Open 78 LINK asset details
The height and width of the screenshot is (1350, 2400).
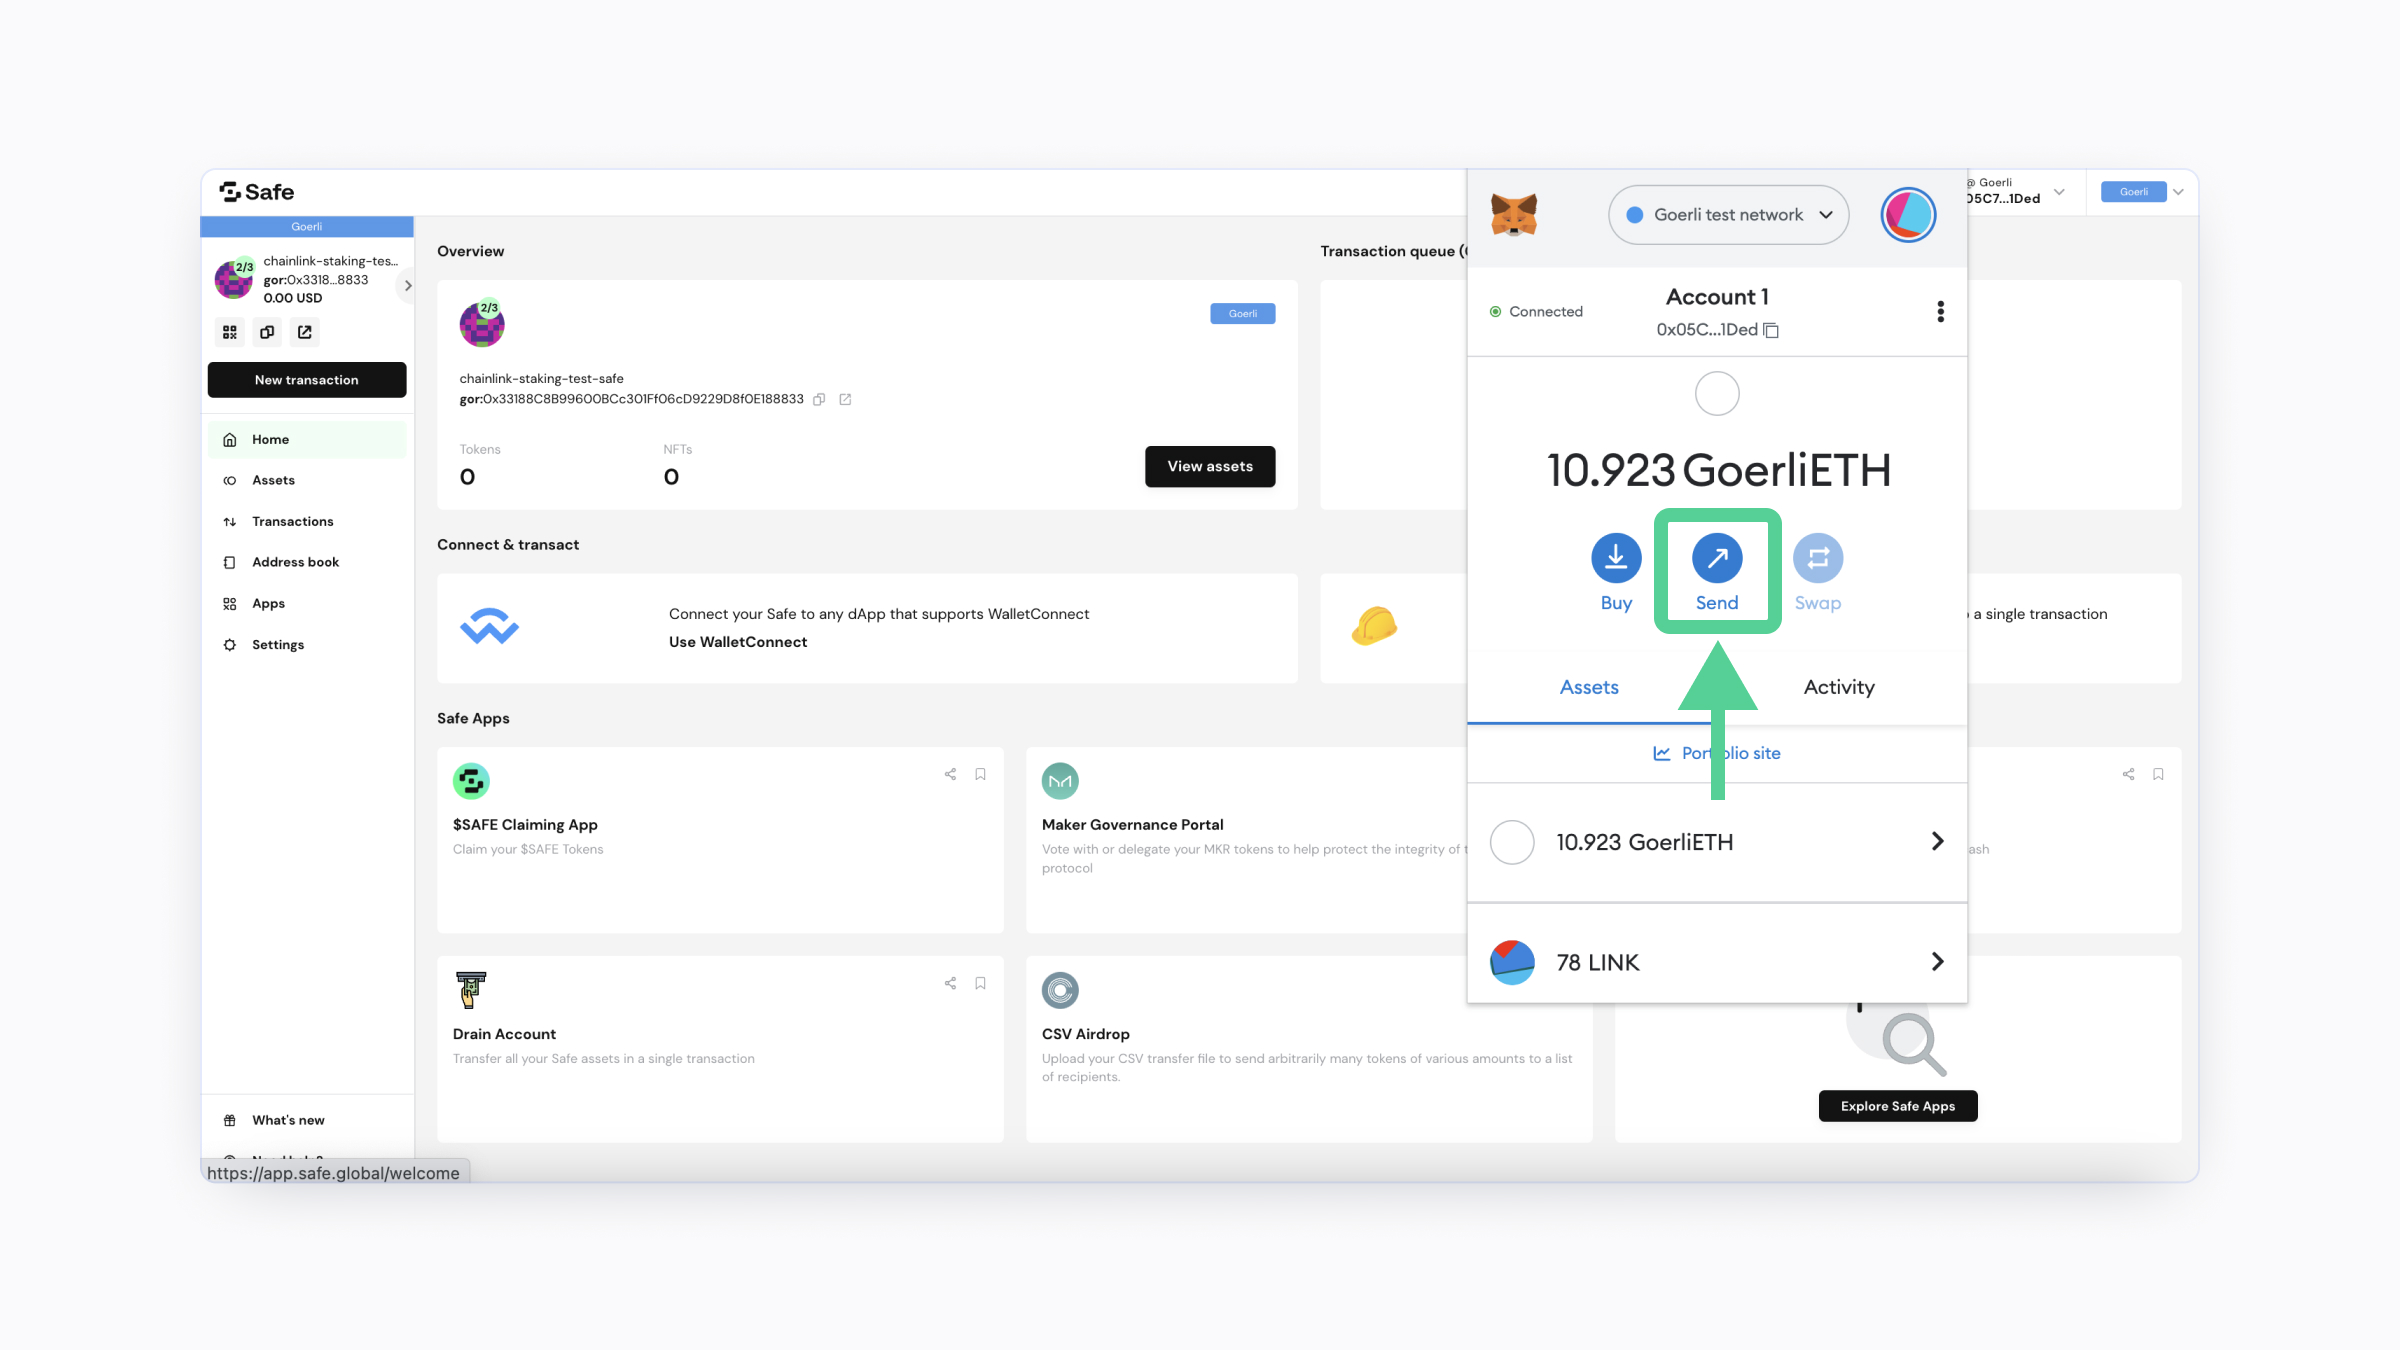[x=1717, y=962]
